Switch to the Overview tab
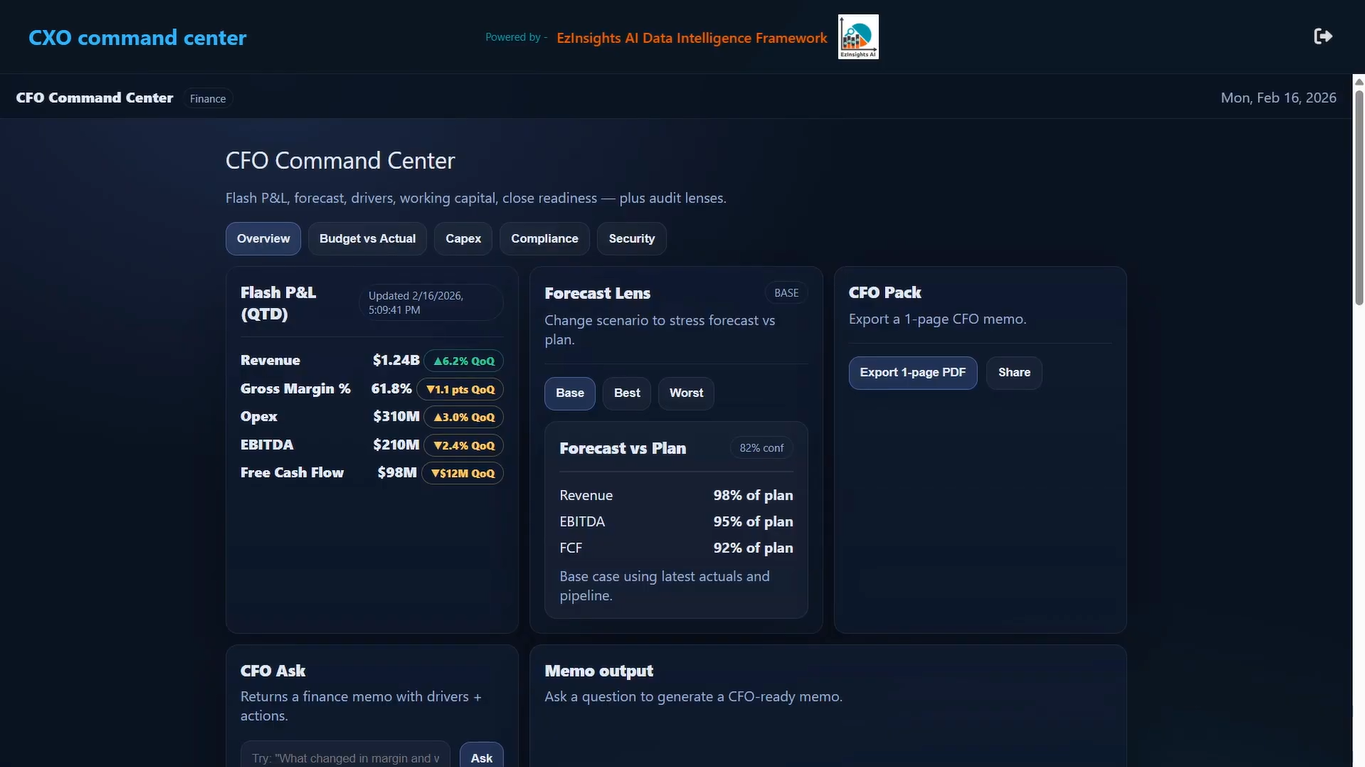The width and height of the screenshot is (1365, 767). click(263, 239)
